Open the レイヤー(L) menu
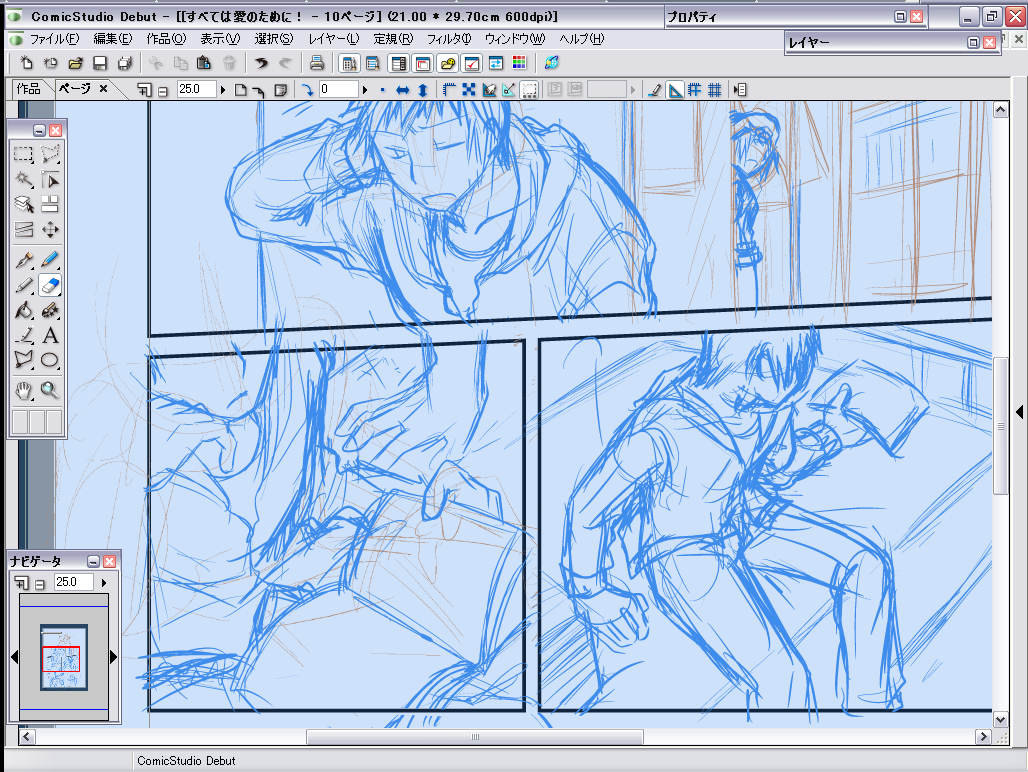The width and height of the screenshot is (1028, 772). 334,39
